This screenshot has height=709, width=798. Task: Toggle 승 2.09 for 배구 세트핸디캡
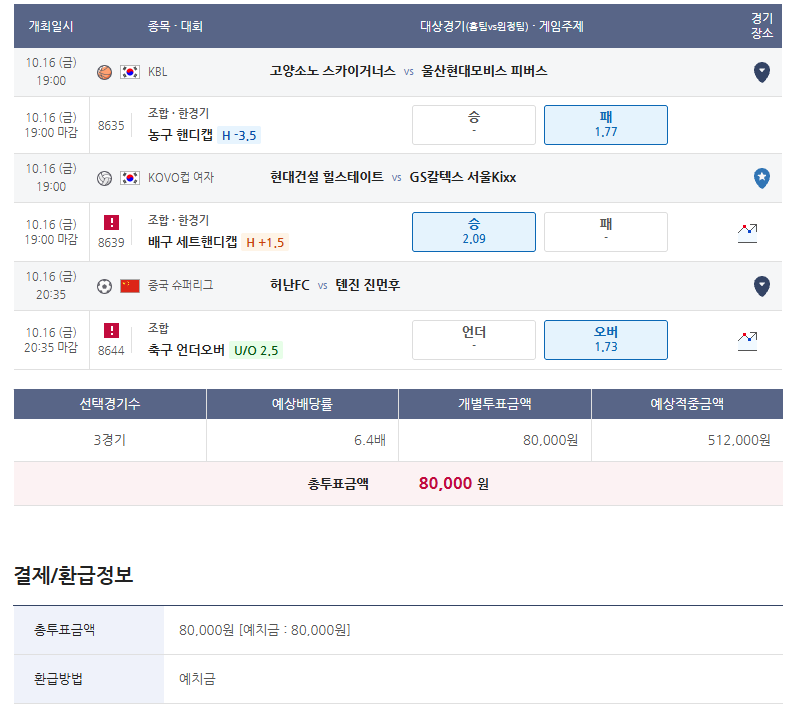coord(473,232)
